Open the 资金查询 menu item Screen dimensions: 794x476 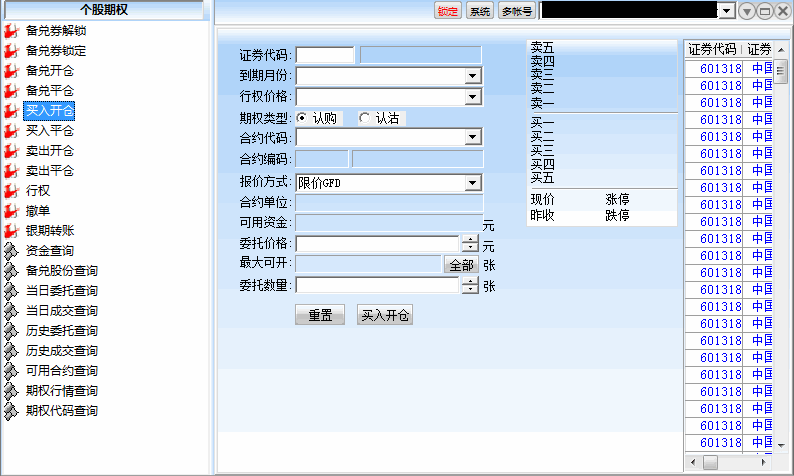click(x=50, y=251)
